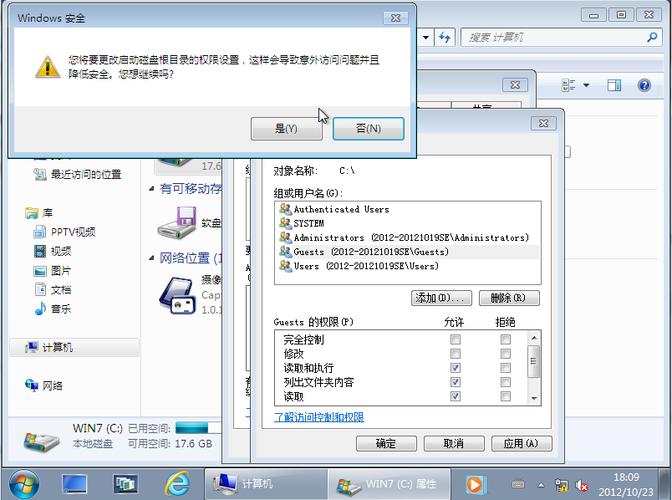This screenshot has width=672, height=500.
Task: Click permissions list scrollbar up arrow
Action: click(x=534, y=338)
